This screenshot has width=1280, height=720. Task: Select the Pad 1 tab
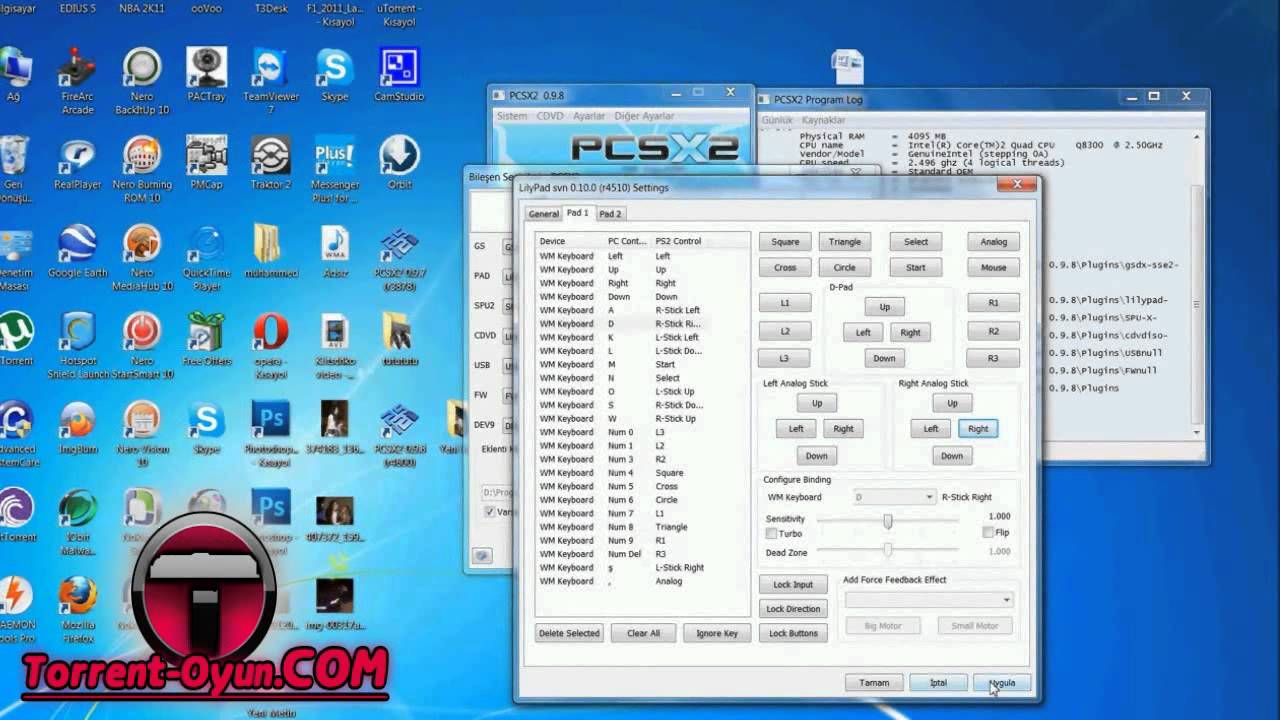(577, 213)
